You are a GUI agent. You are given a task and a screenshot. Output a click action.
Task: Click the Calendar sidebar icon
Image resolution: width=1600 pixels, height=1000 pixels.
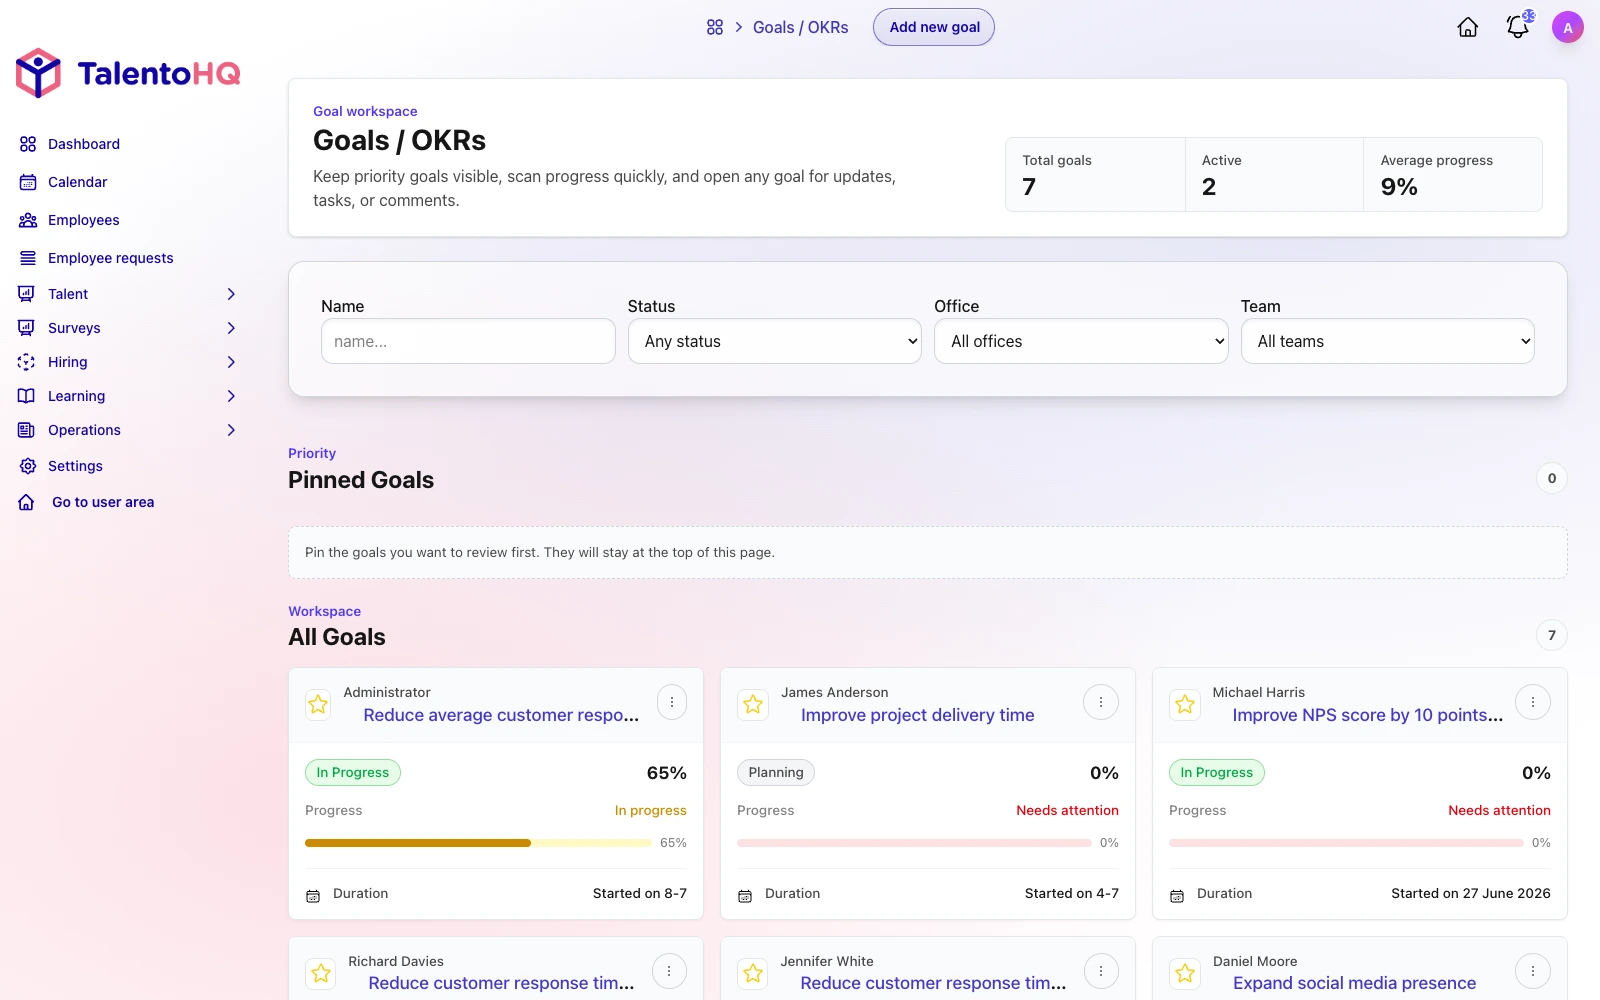click(28, 182)
